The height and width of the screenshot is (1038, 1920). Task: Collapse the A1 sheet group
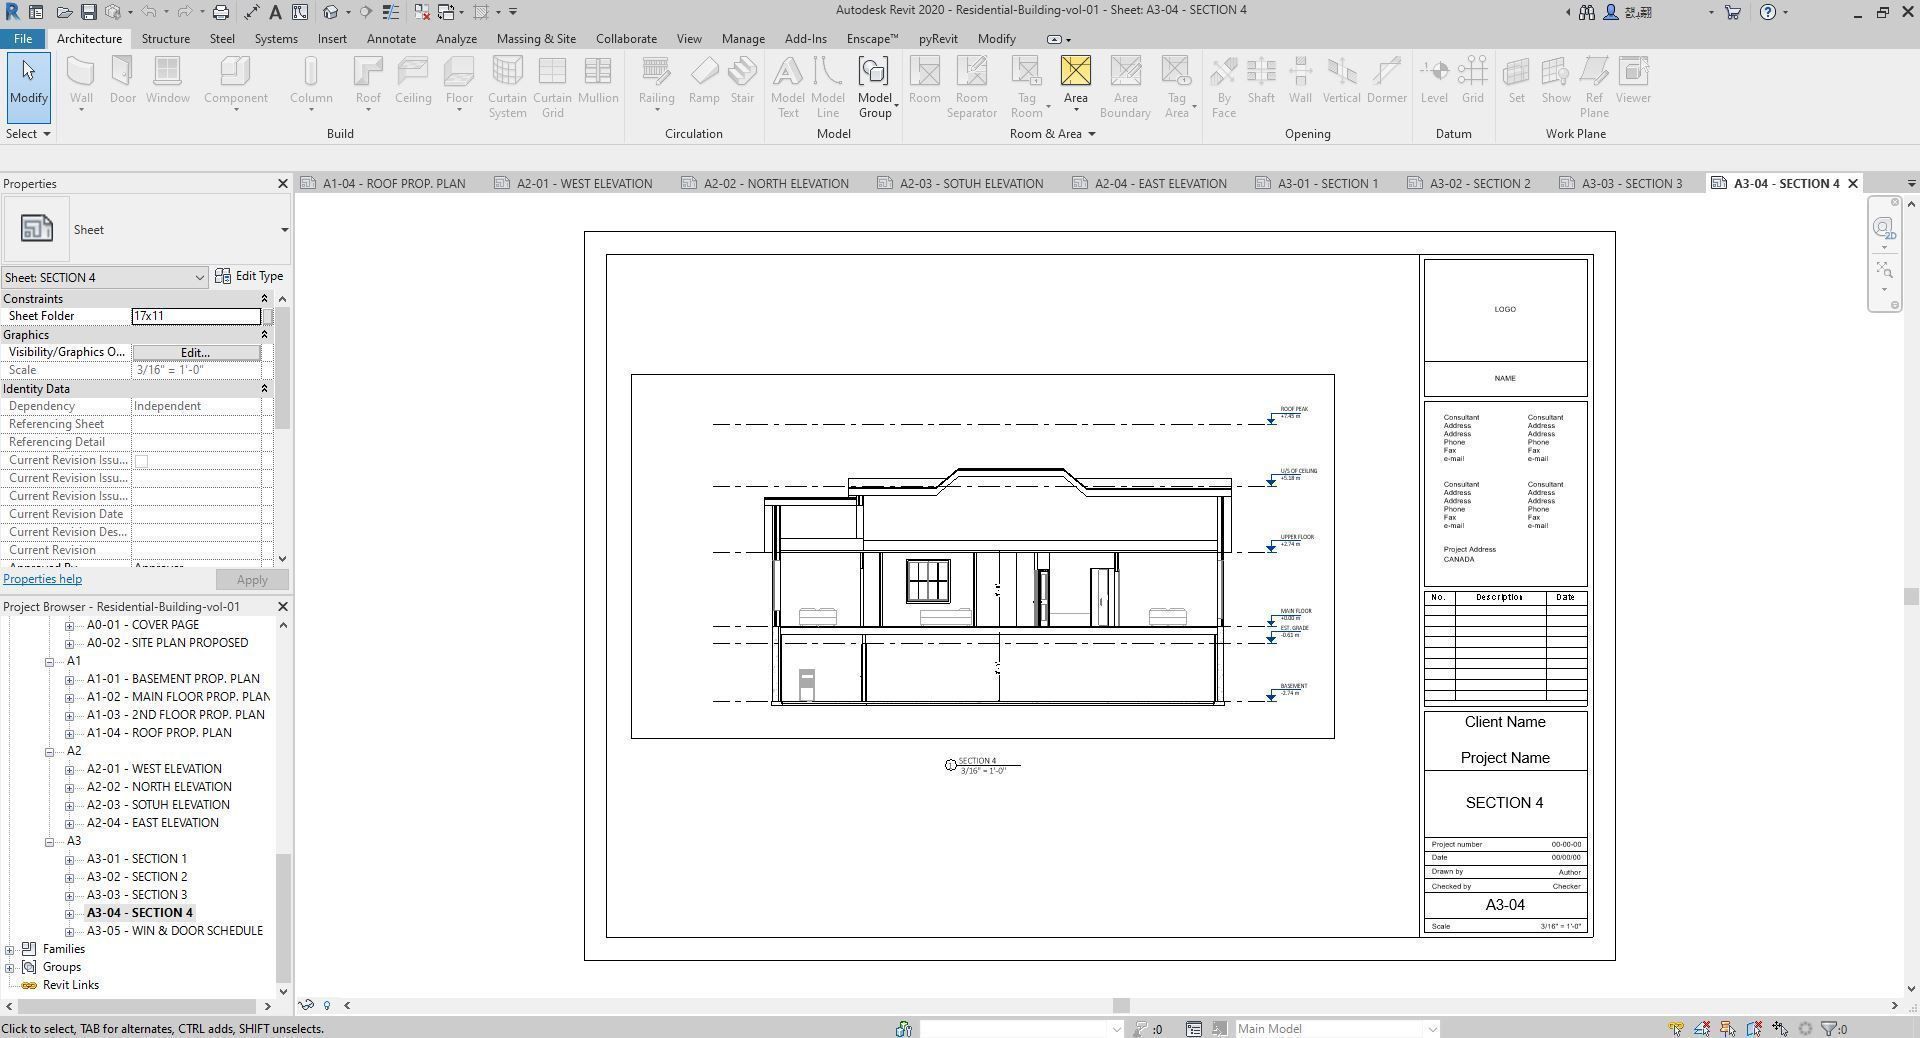click(x=49, y=661)
